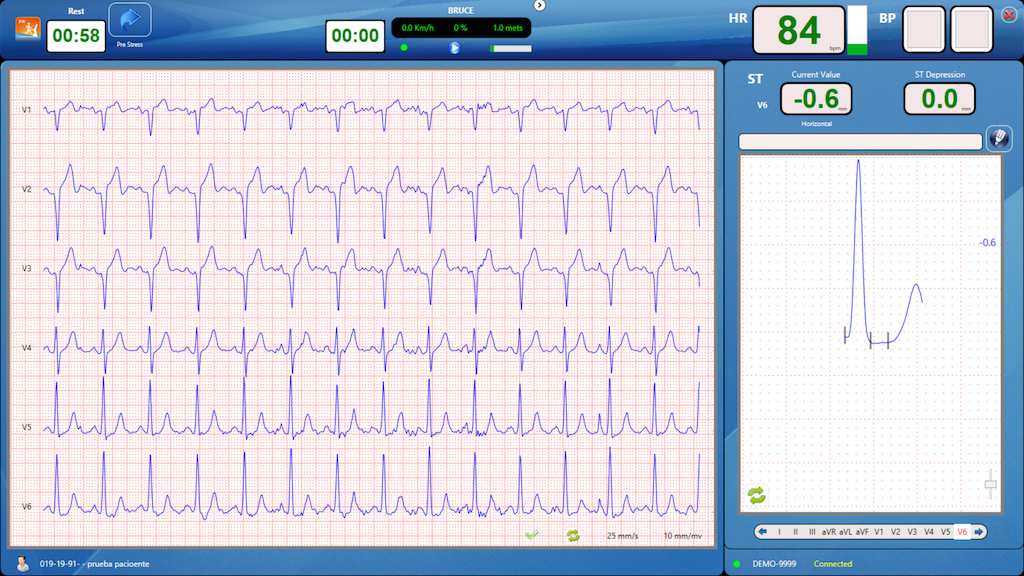Image resolution: width=1024 pixels, height=576 pixels.
Task: Select lead V1 in lead selector
Action: point(879,532)
